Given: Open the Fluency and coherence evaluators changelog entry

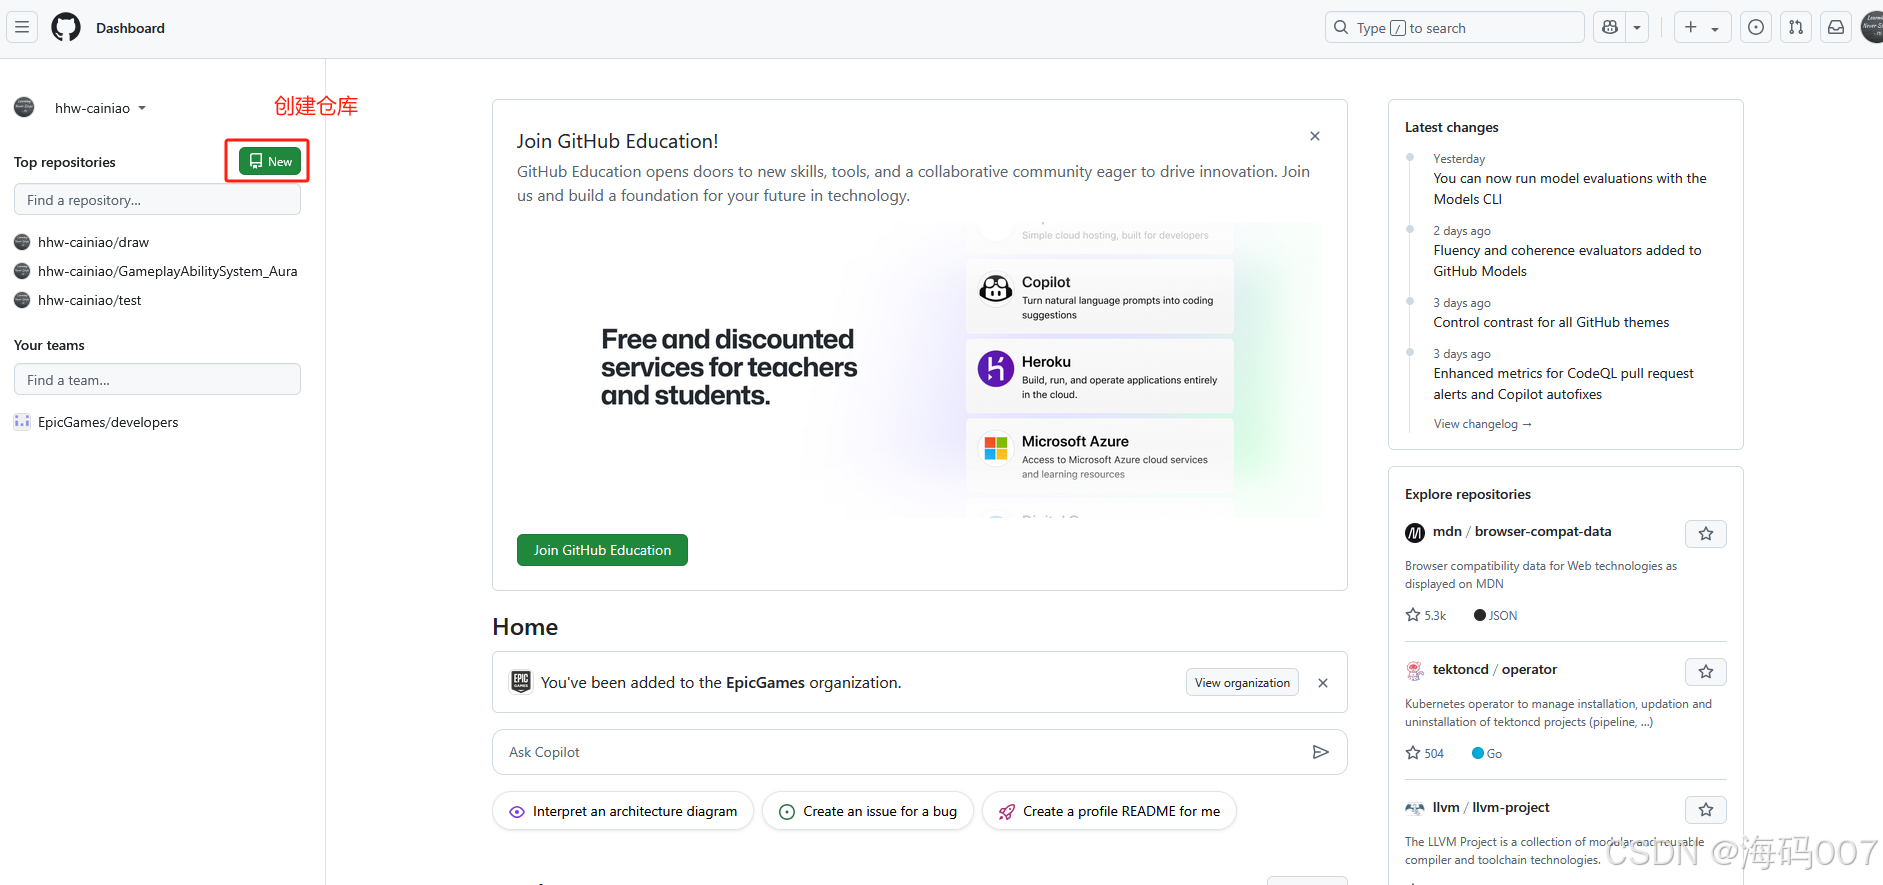Looking at the screenshot, I should tap(1567, 260).
